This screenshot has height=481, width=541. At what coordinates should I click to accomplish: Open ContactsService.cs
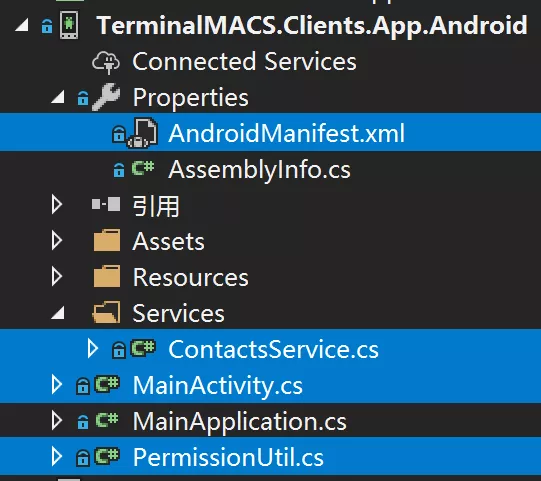pos(273,349)
